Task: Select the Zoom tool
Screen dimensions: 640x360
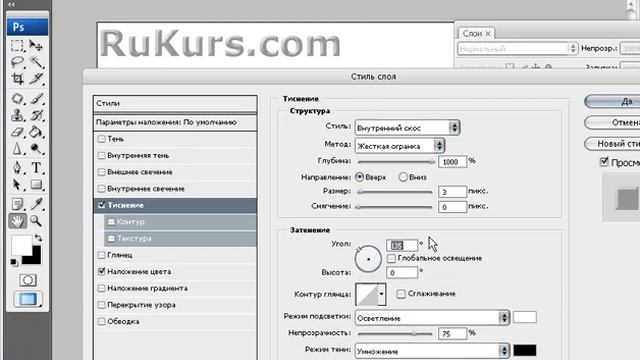Action: pyautogui.click(x=36, y=221)
